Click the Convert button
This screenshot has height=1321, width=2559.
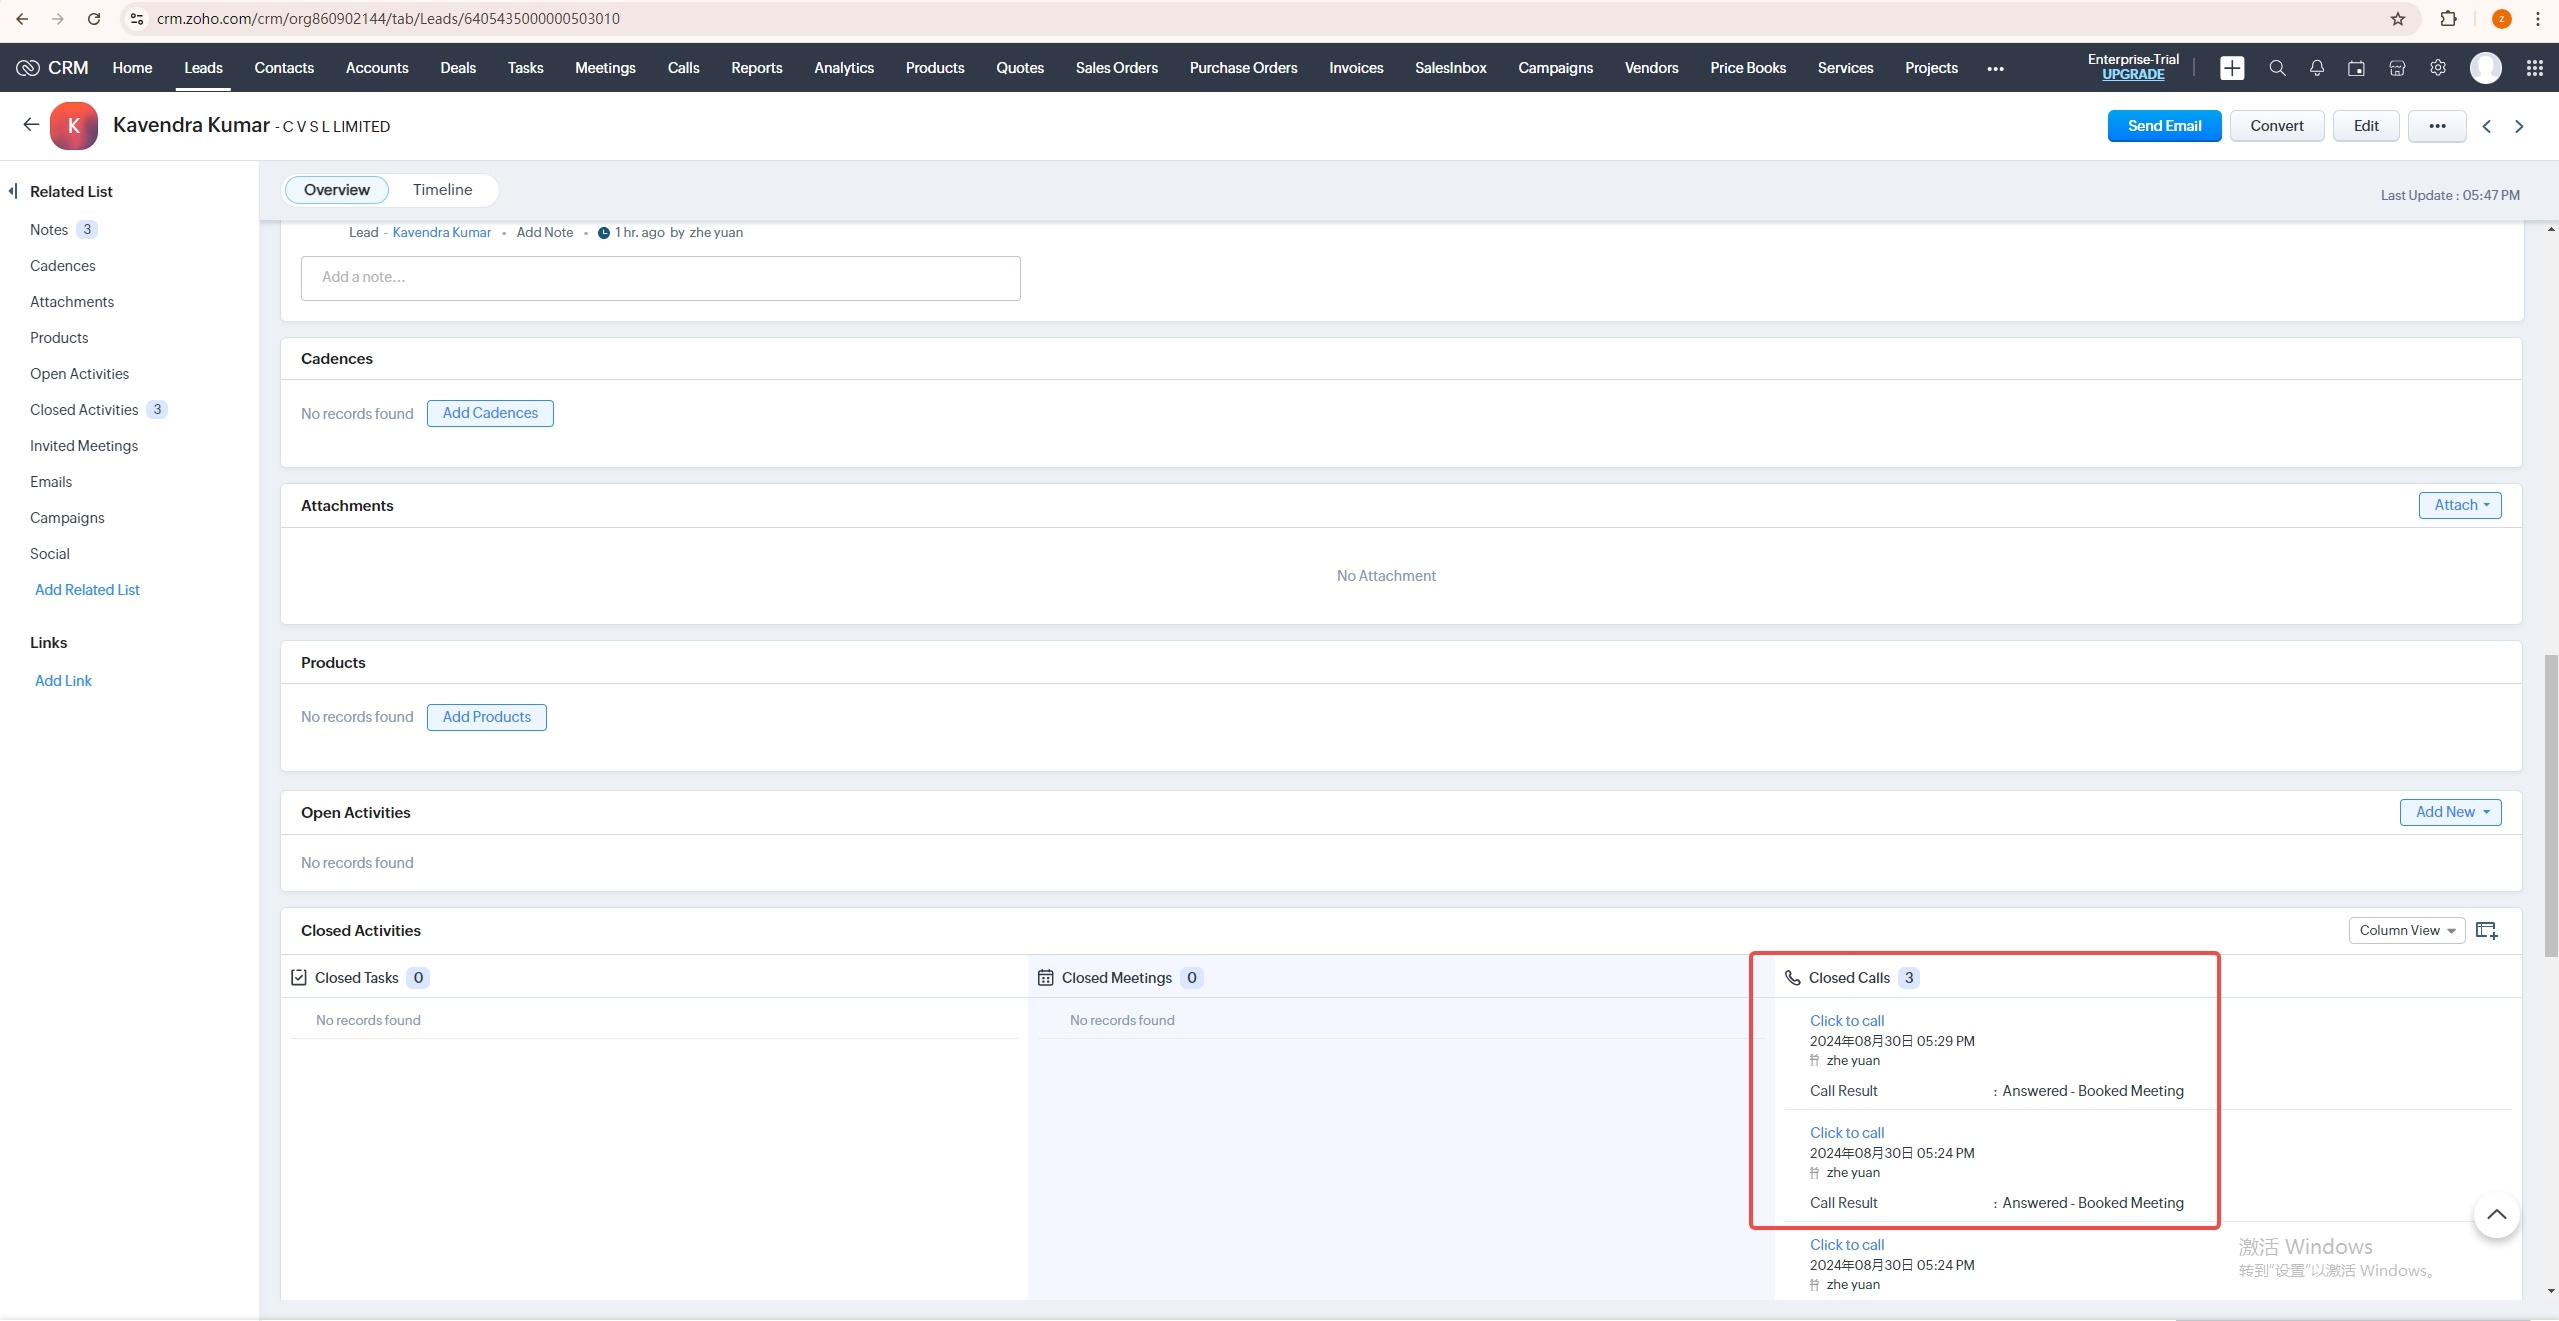[2276, 126]
